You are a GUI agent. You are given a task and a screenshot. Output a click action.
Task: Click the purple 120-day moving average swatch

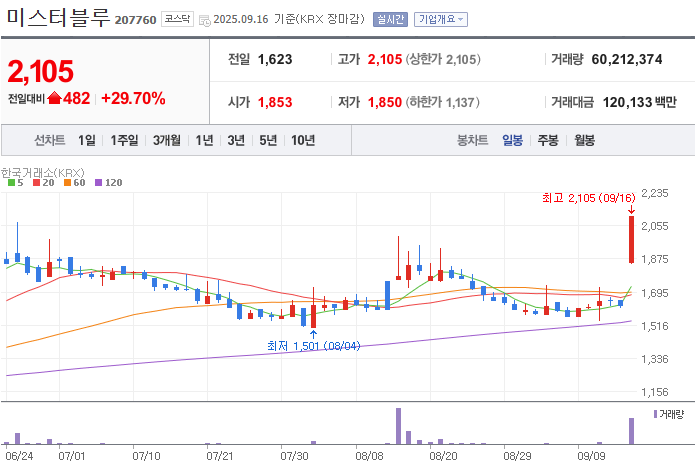(x=98, y=183)
